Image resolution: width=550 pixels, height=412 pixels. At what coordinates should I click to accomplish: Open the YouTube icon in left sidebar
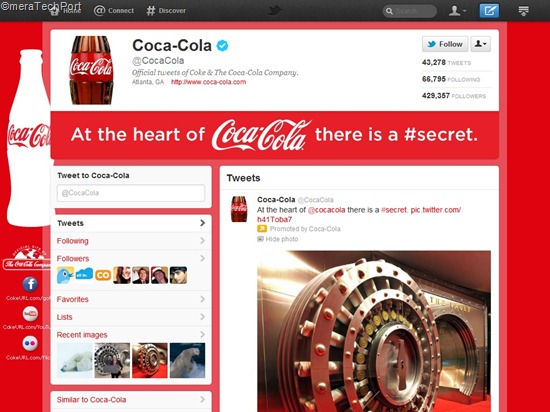30,314
